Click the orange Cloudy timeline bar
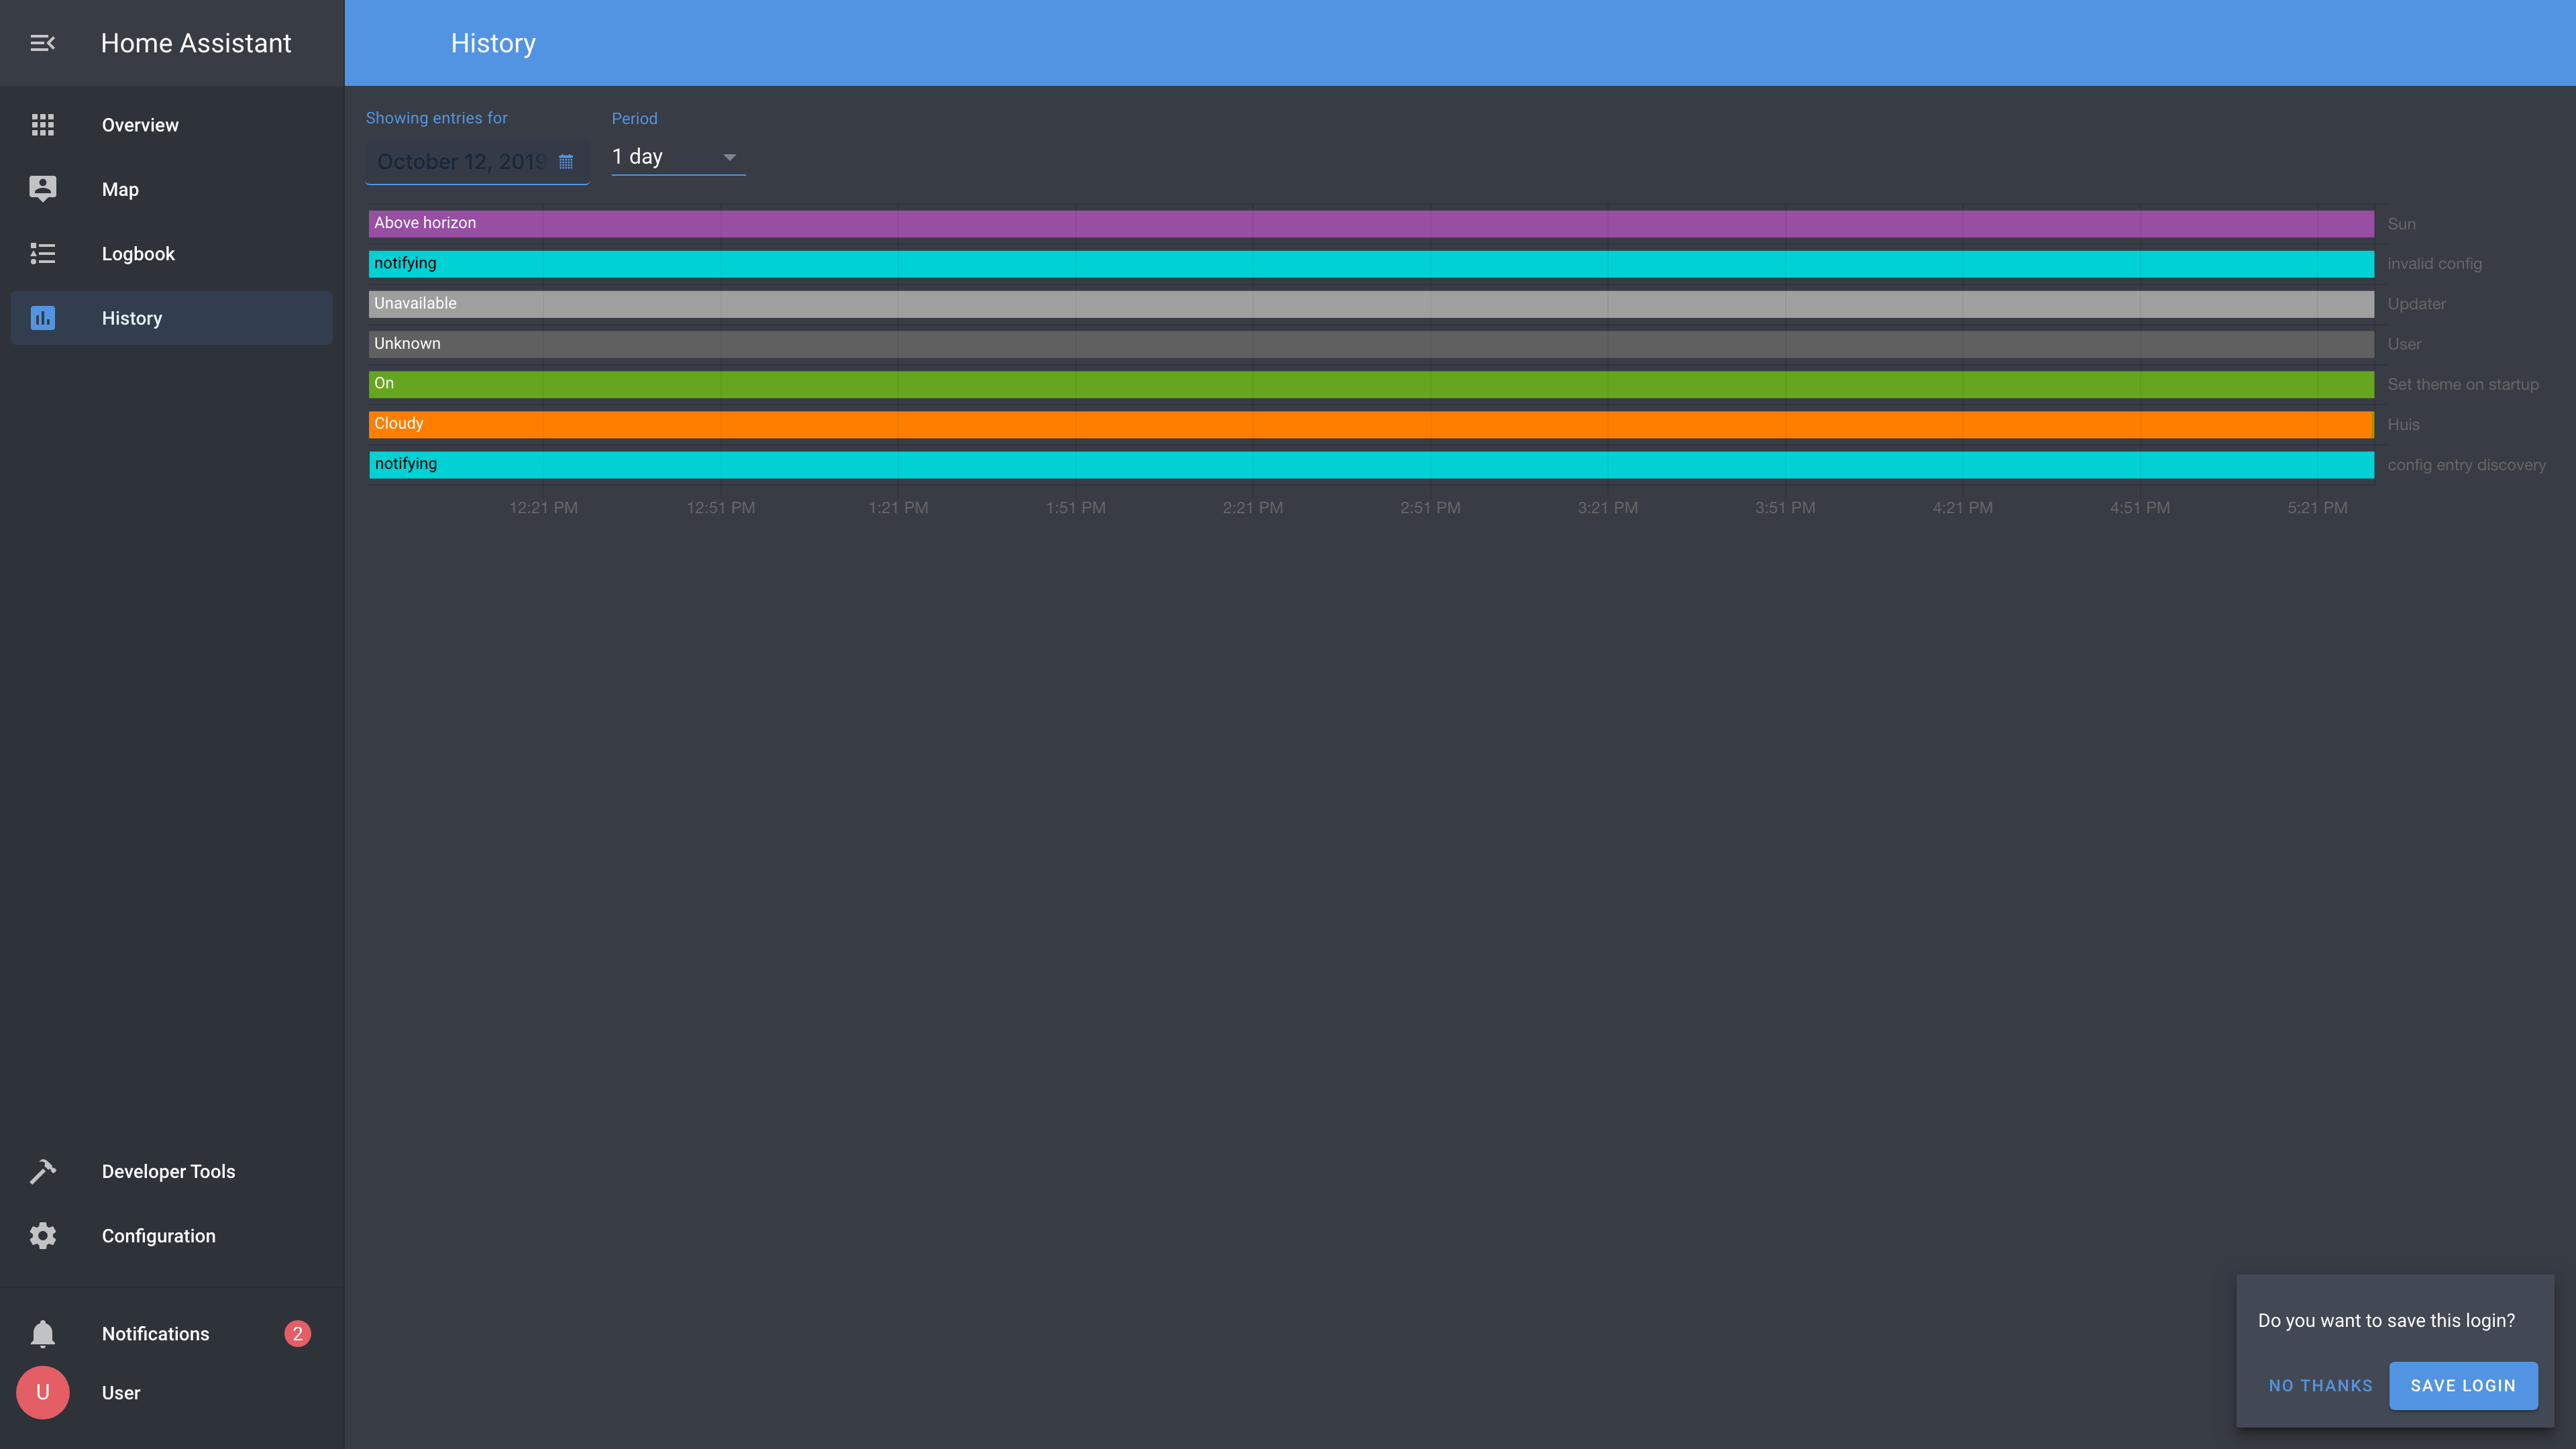2576x1449 pixels. 1370,424
